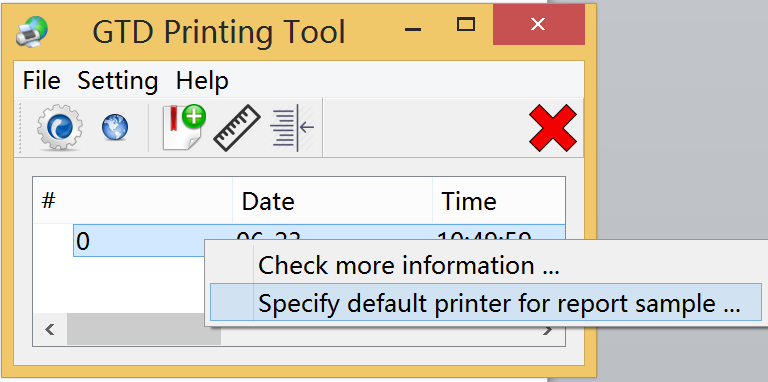Click the gear settings toolbar icon
Screen dimensions: 768x382
pos(60,127)
